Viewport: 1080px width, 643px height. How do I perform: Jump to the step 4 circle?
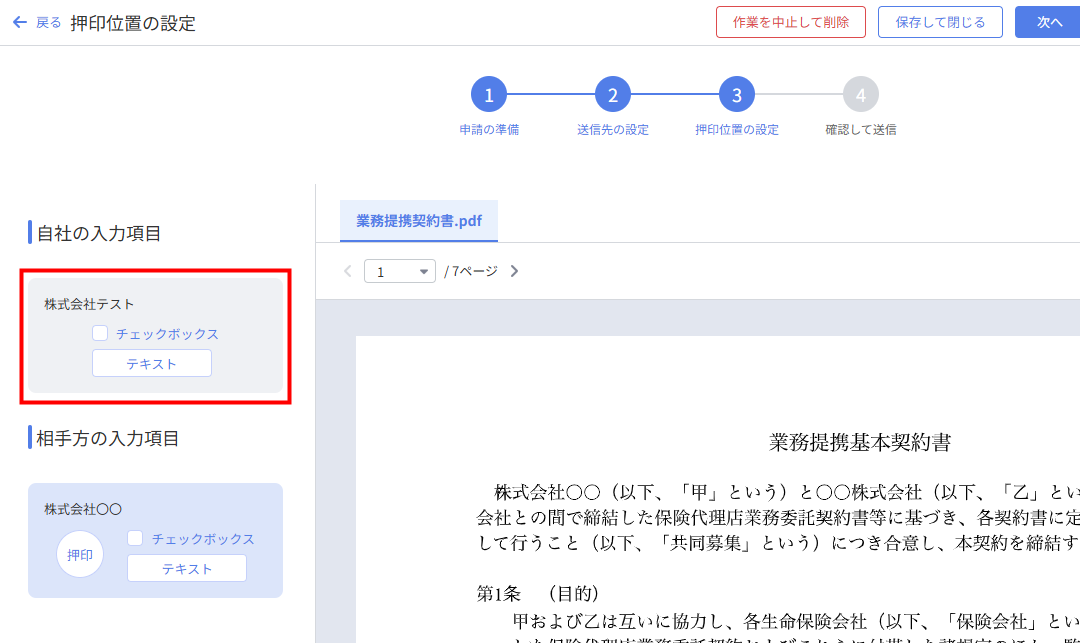click(861, 96)
